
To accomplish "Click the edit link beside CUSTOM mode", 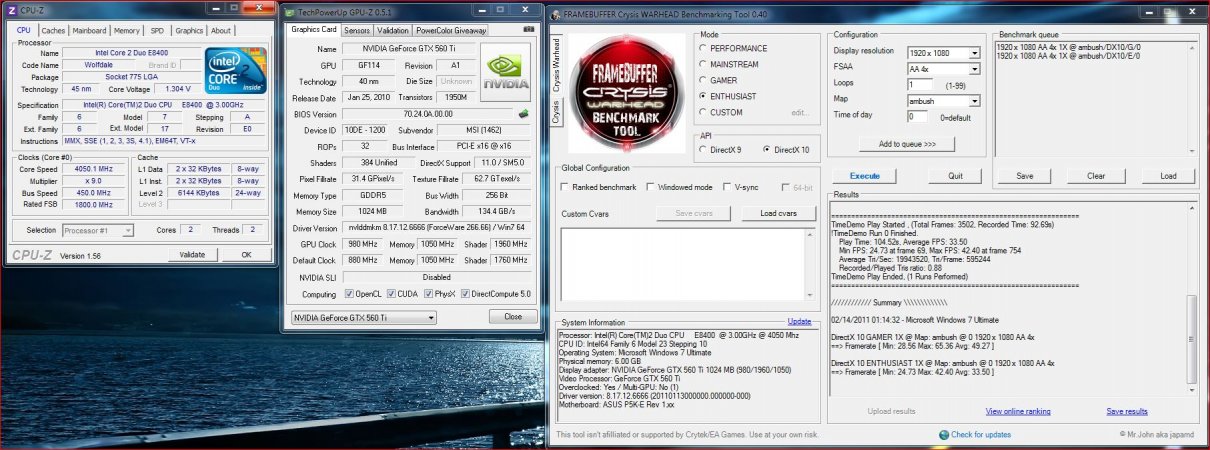I will click(800, 112).
